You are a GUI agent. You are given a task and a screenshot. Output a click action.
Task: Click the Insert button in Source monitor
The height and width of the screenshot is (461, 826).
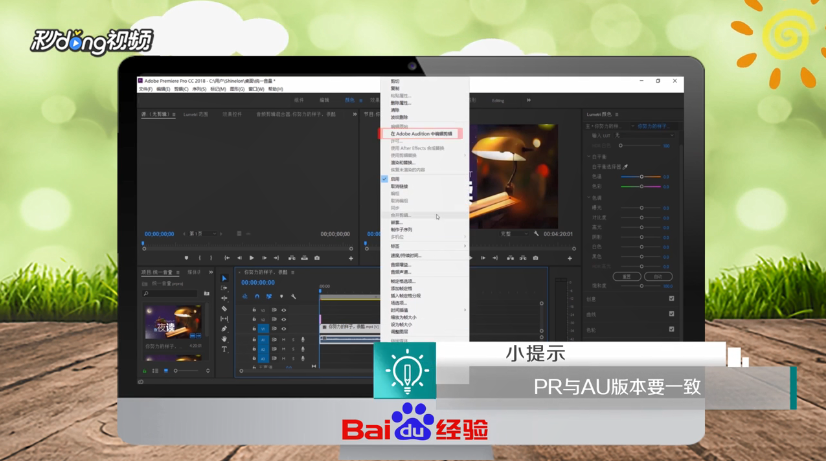click(291, 258)
